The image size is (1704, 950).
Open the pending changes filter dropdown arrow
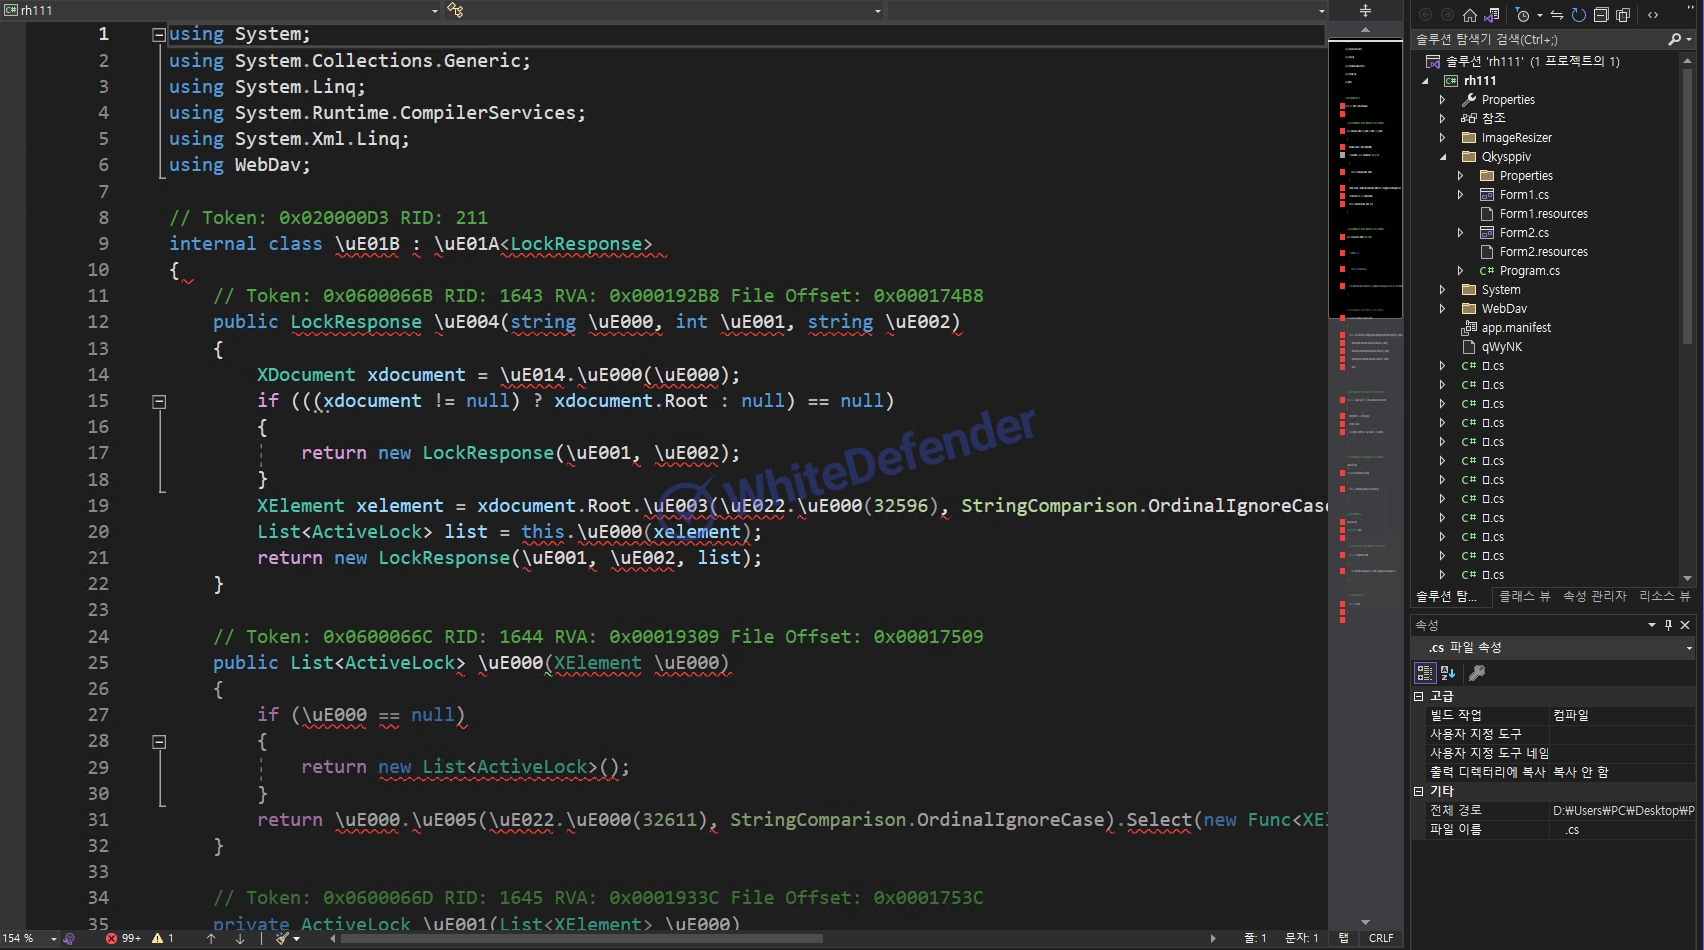click(1539, 16)
